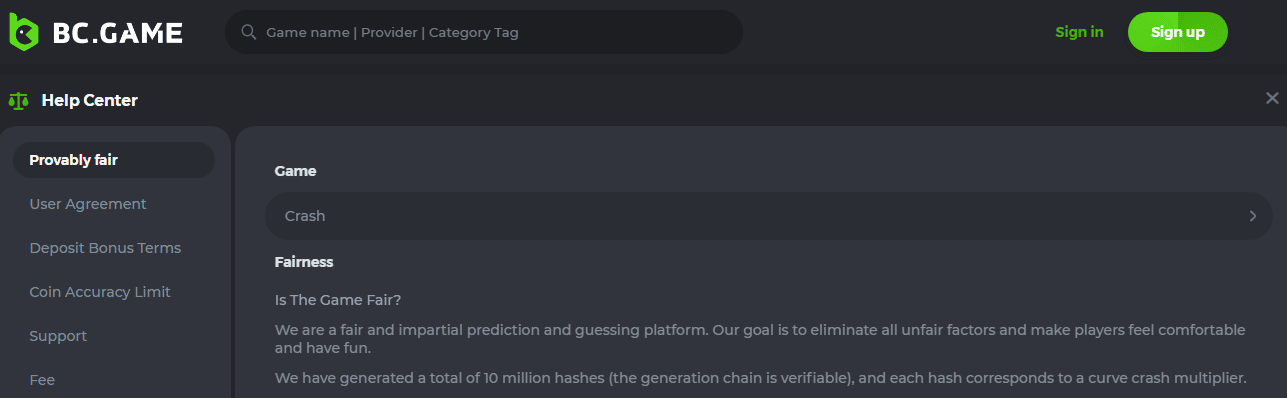The image size is (1287, 398).
Task: Click the green BC.GAME mascot logo icon
Action: 22,32
